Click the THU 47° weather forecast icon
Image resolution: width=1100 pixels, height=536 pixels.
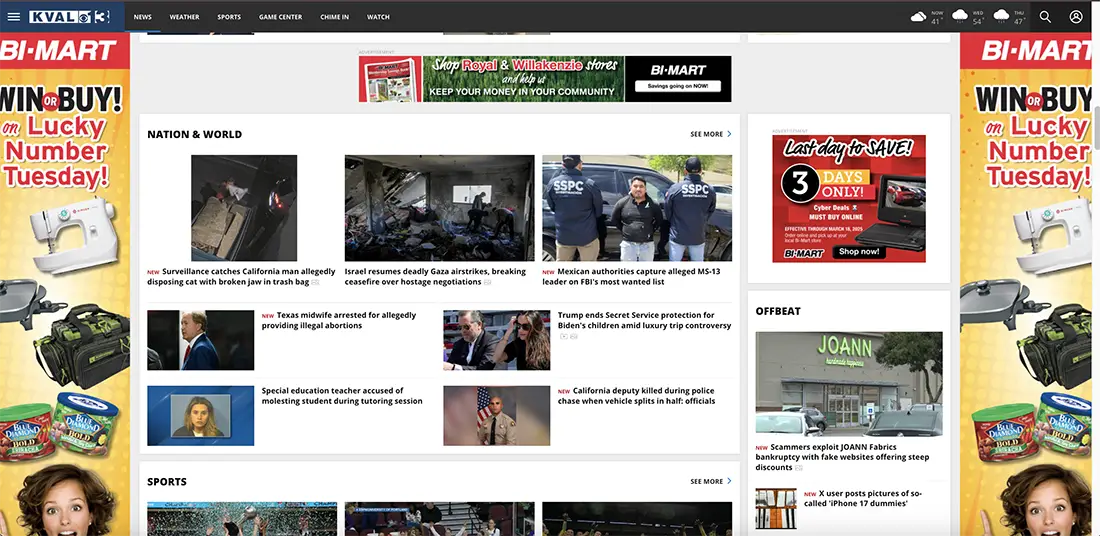pos(1001,15)
